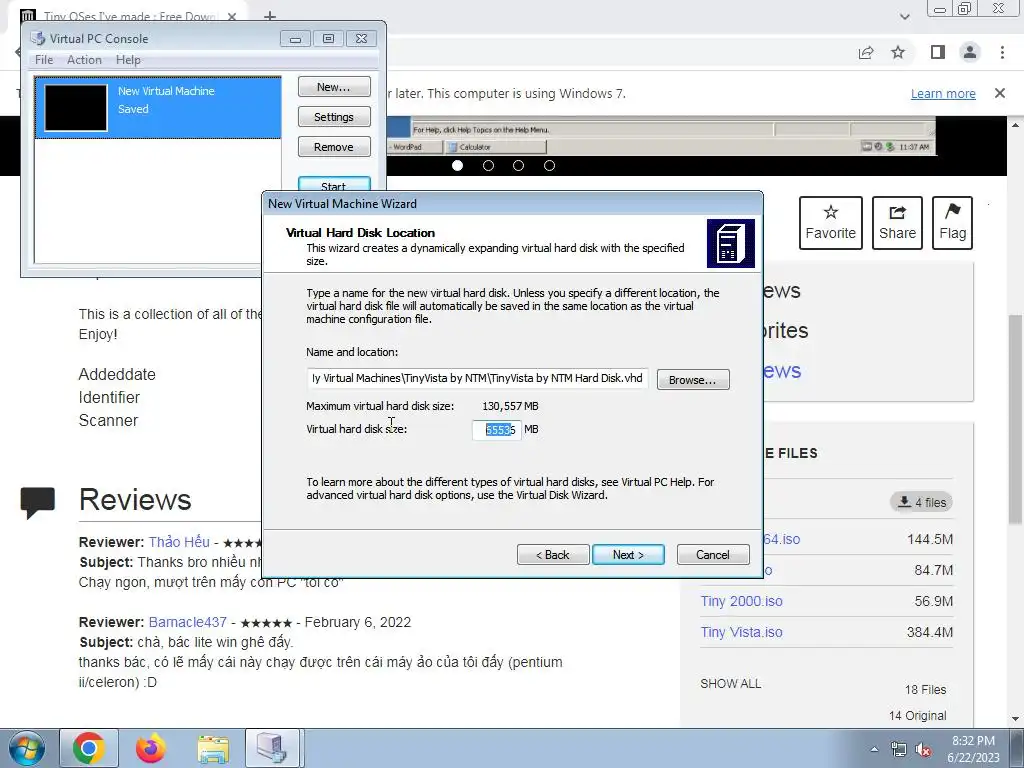Image resolution: width=1024 pixels, height=768 pixels.
Task: Click the muted volume tray icon
Action: [923, 750]
